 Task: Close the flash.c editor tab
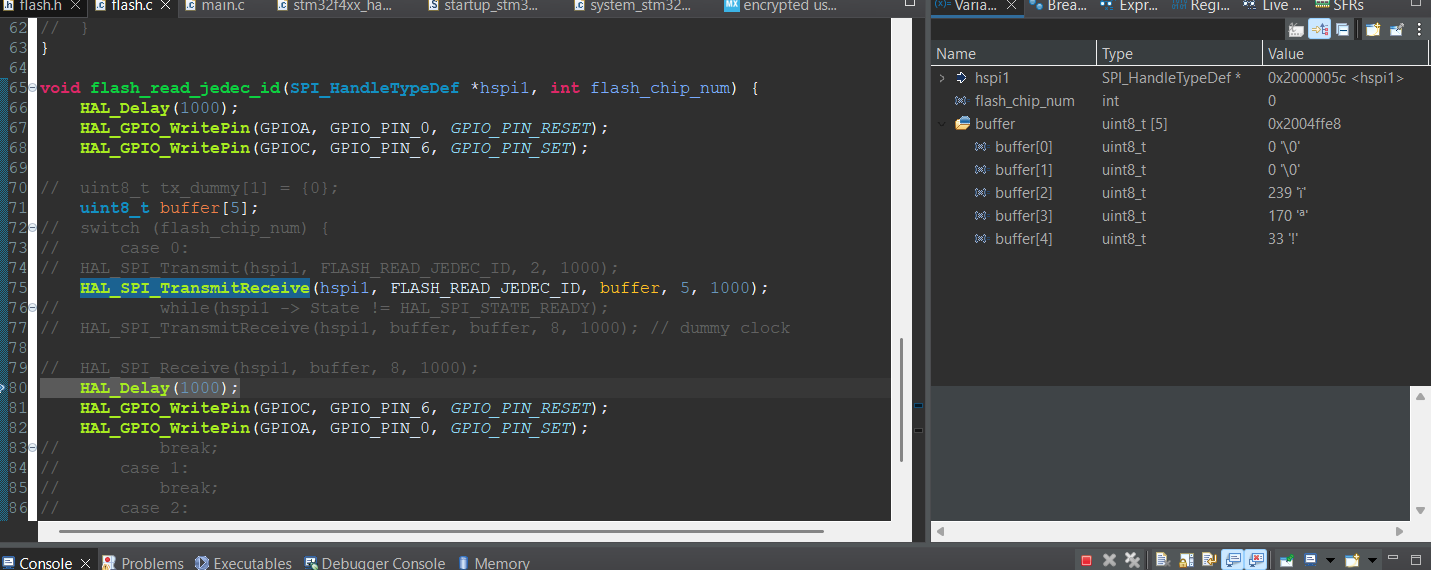click(166, 6)
